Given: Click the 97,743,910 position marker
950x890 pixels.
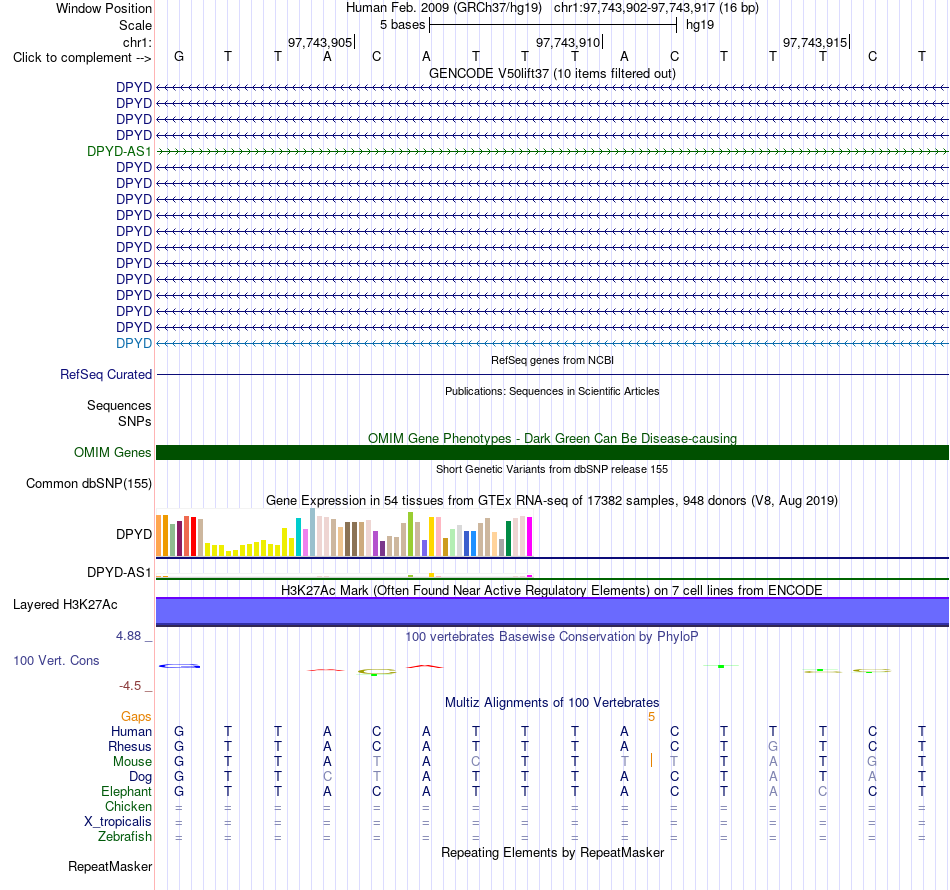Looking at the screenshot, I should click(569, 42).
